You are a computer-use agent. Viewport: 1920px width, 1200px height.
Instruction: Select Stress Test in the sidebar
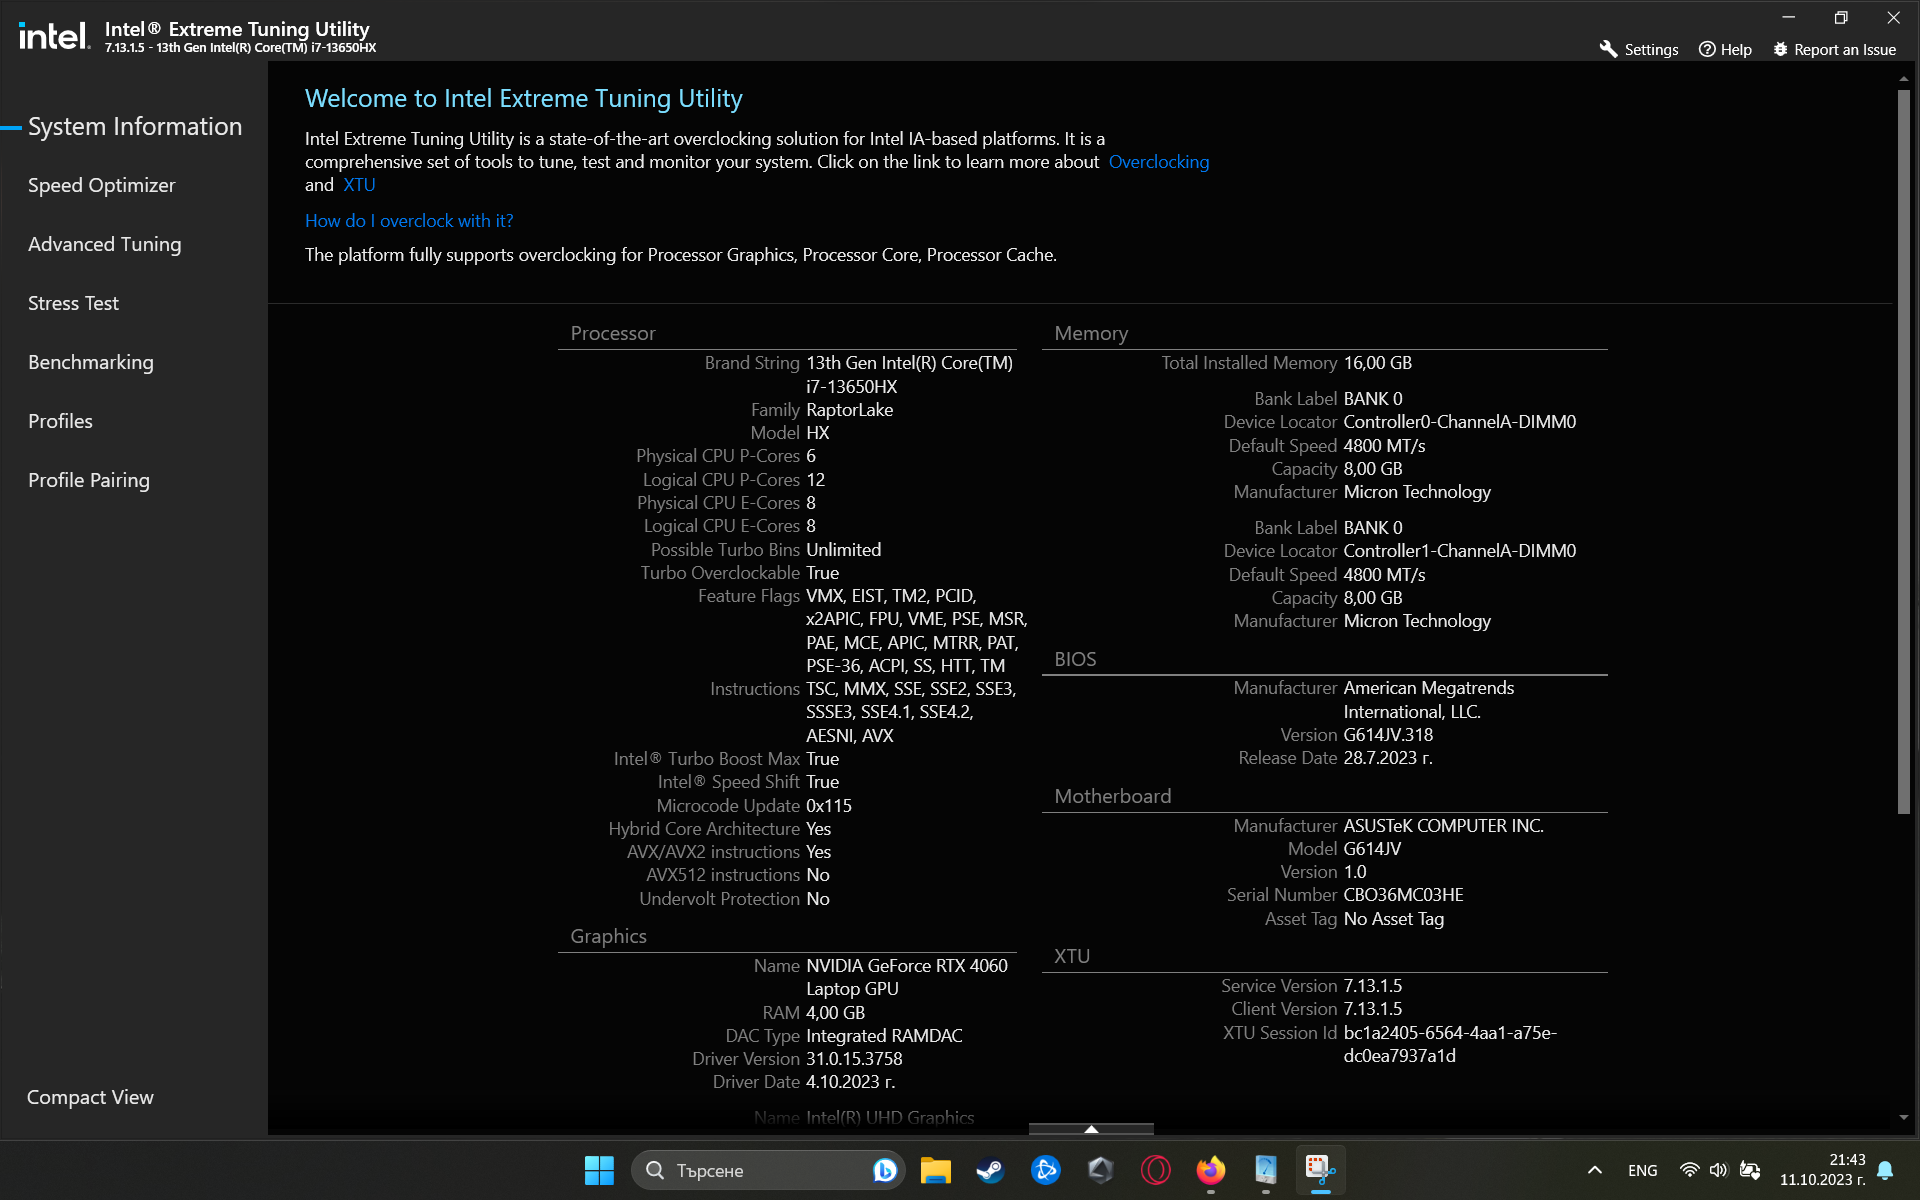point(73,303)
